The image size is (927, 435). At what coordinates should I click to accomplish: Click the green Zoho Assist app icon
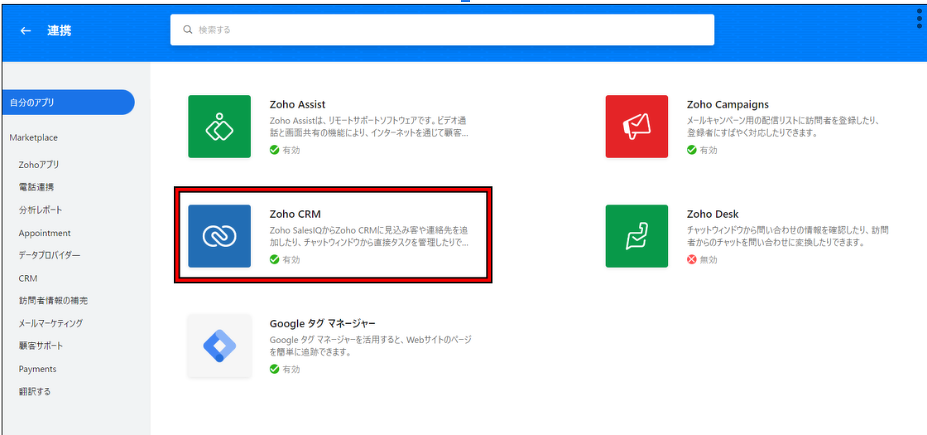coord(219,126)
